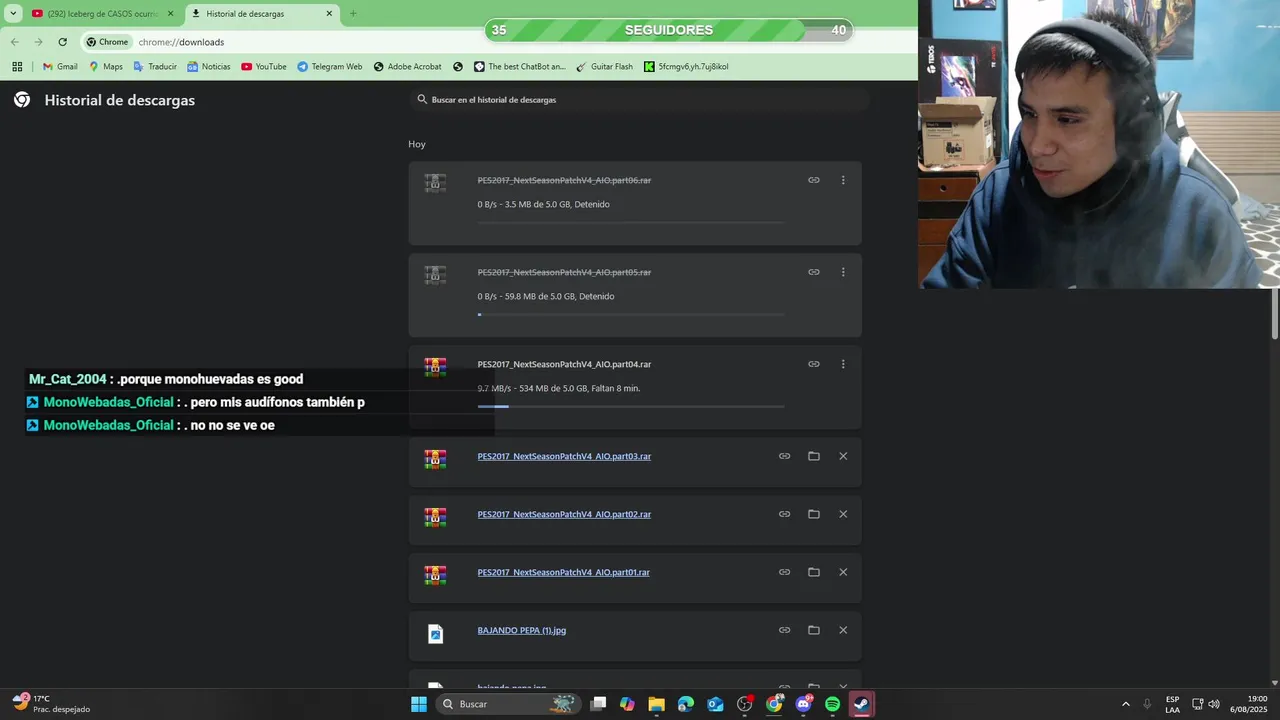Open the apps grid in bookmarks bar

point(17,67)
